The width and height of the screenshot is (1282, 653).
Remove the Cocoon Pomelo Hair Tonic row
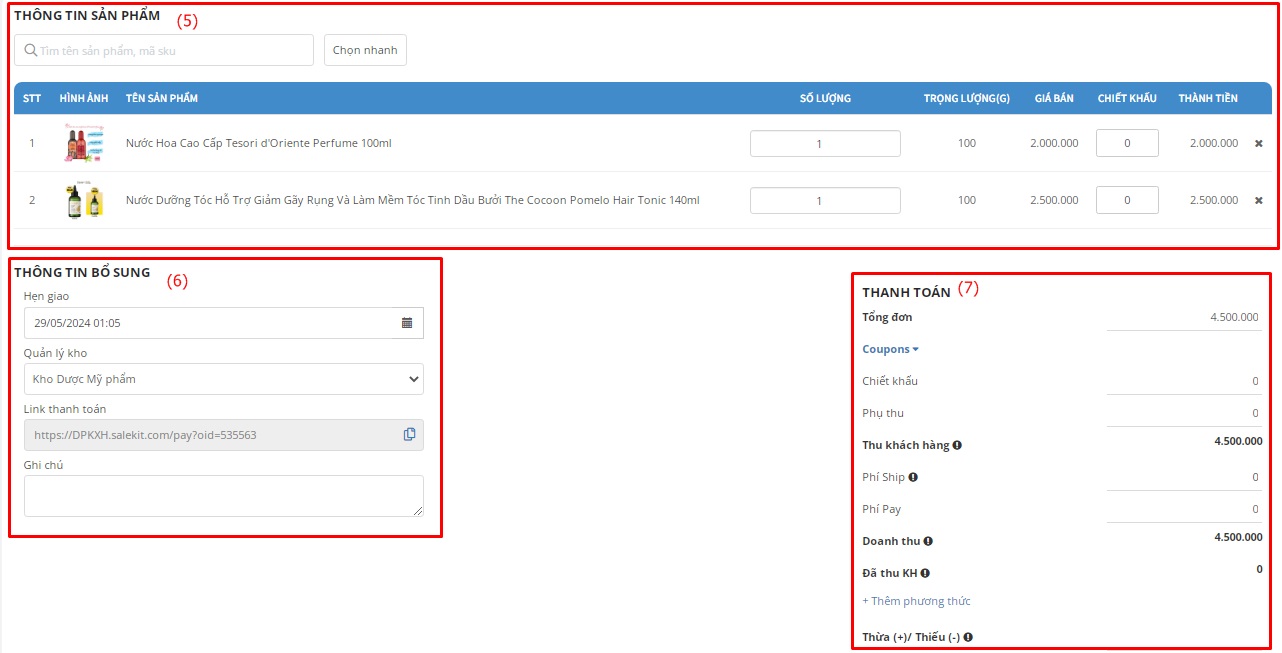pos(1258,201)
